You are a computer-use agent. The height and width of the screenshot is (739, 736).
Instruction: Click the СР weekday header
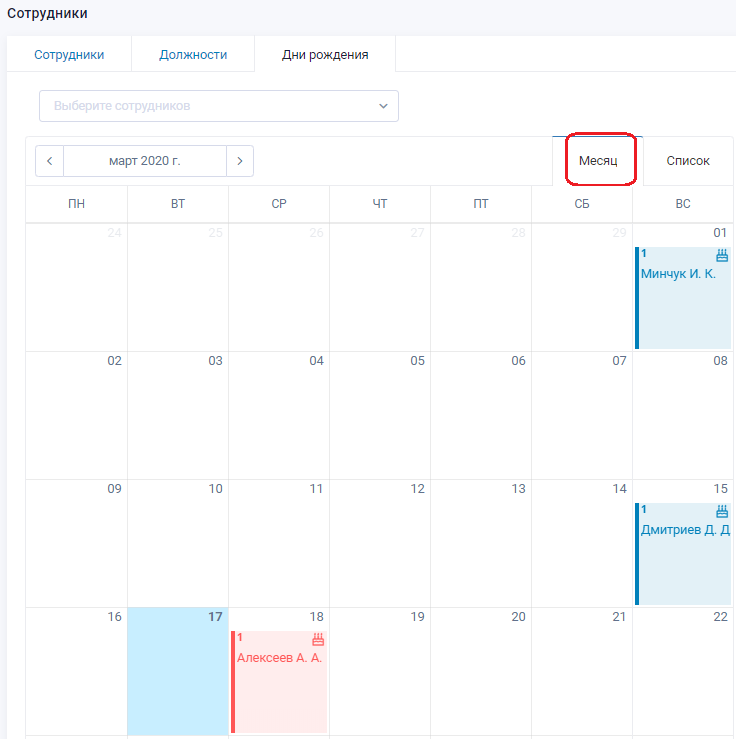[x=278, y=204]
